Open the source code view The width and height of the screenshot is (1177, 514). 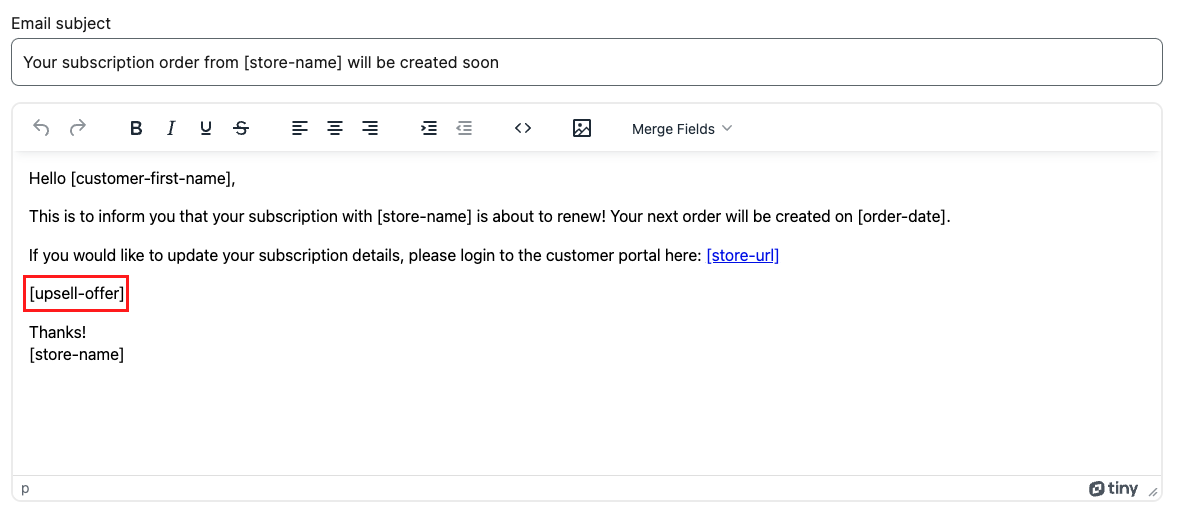(523, 128)
